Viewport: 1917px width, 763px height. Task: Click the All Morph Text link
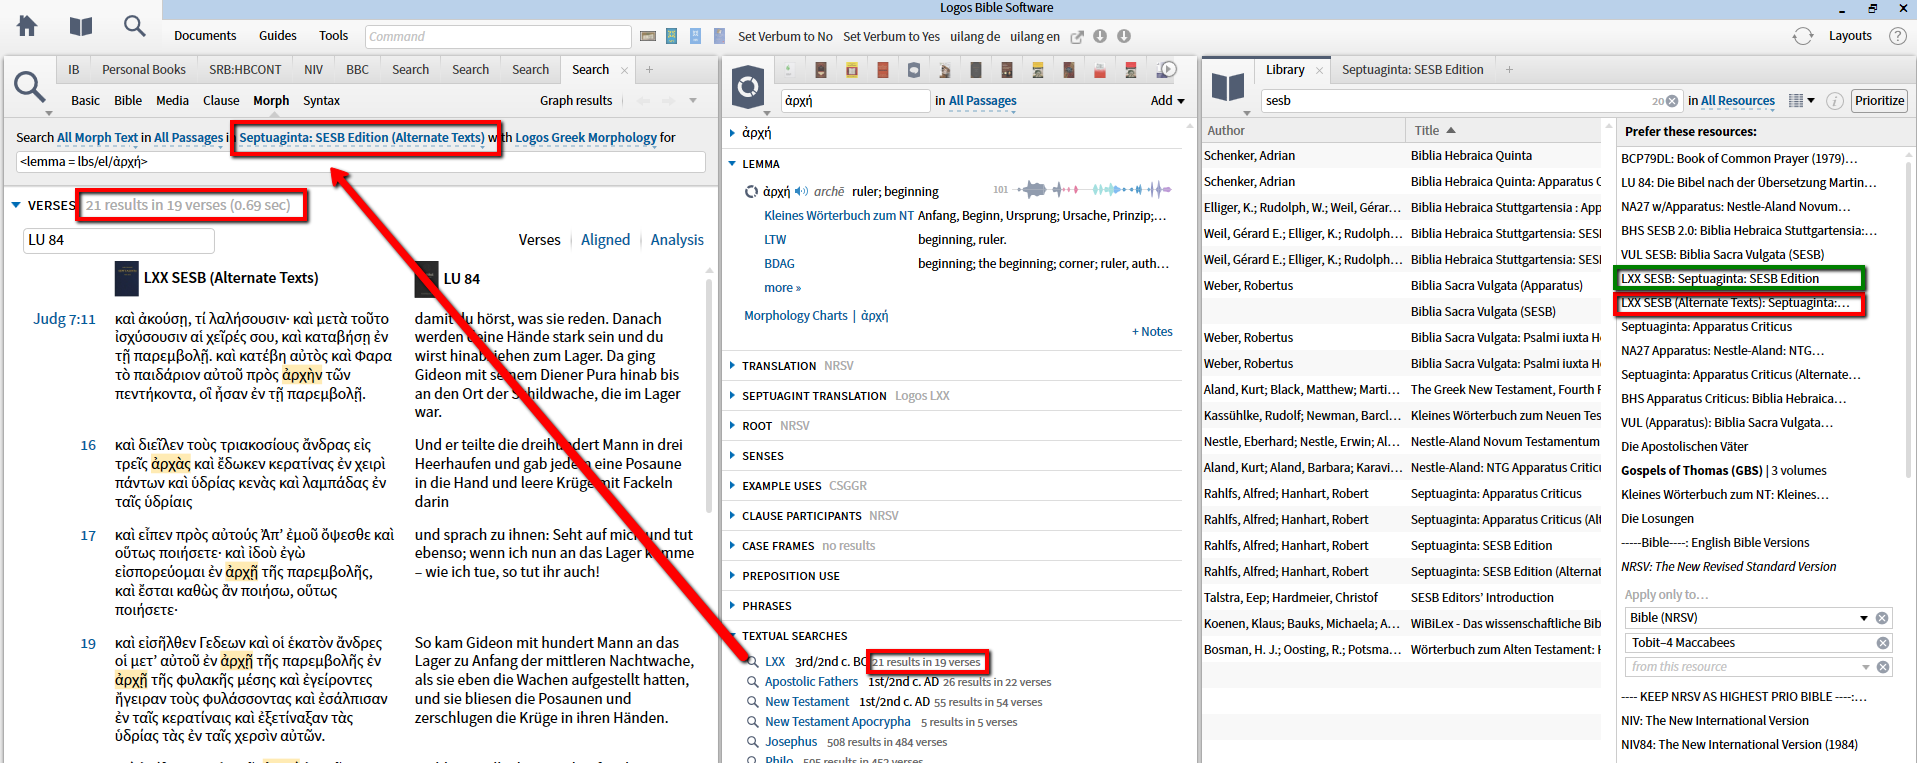pos(97,138)
